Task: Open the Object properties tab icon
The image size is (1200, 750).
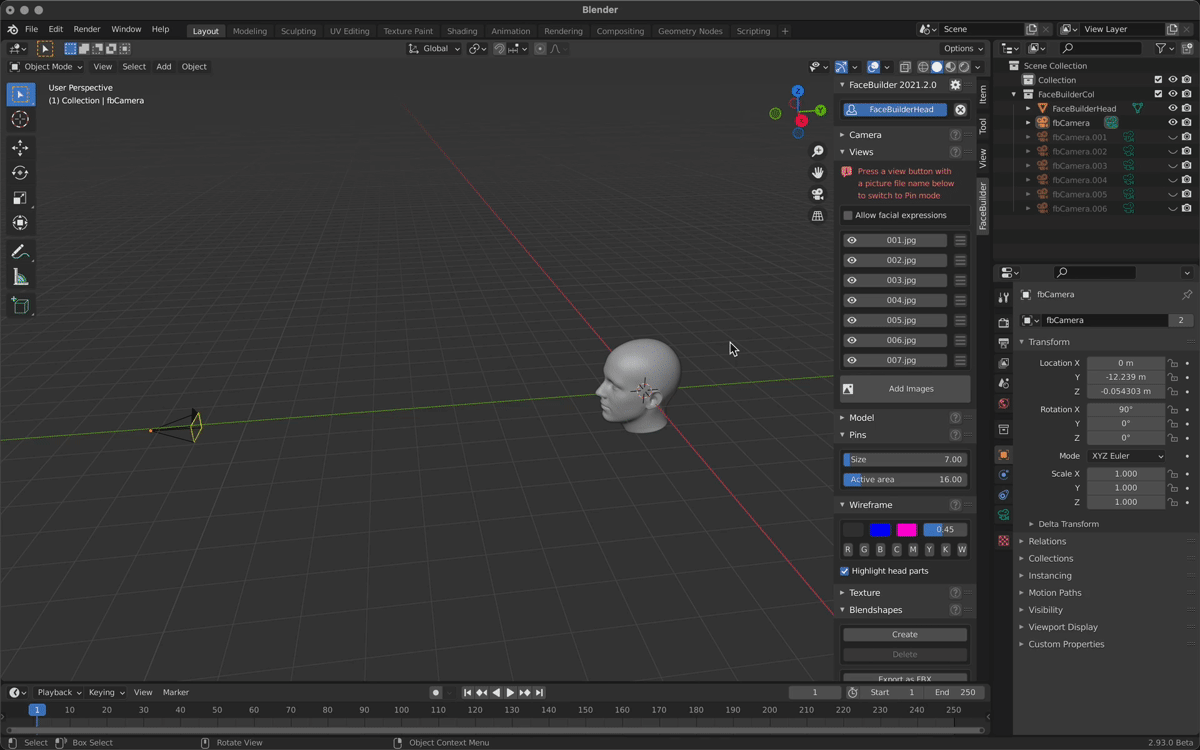Action: click(x=1004, y=455)
